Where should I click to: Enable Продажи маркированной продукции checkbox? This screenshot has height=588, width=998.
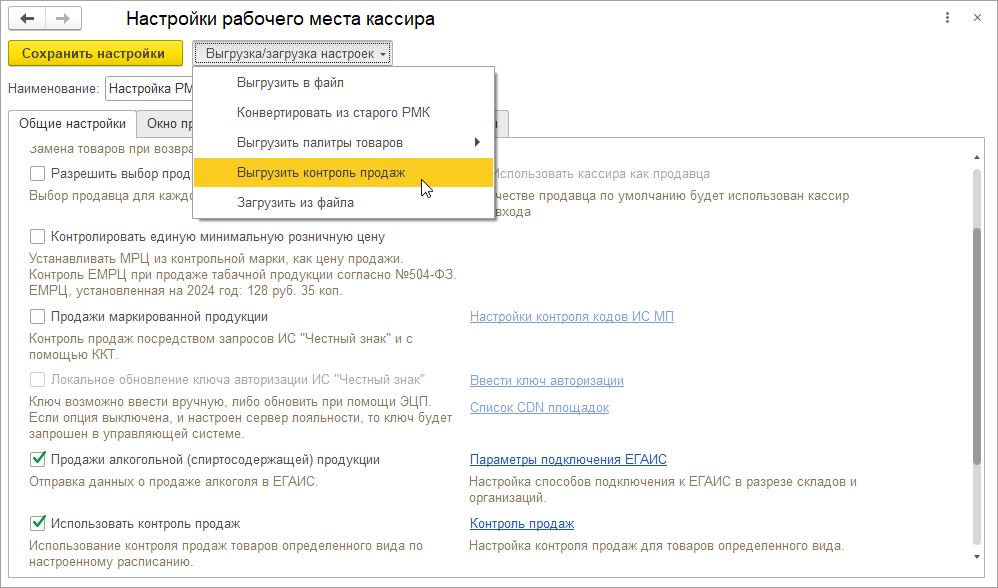coord(38,316)
